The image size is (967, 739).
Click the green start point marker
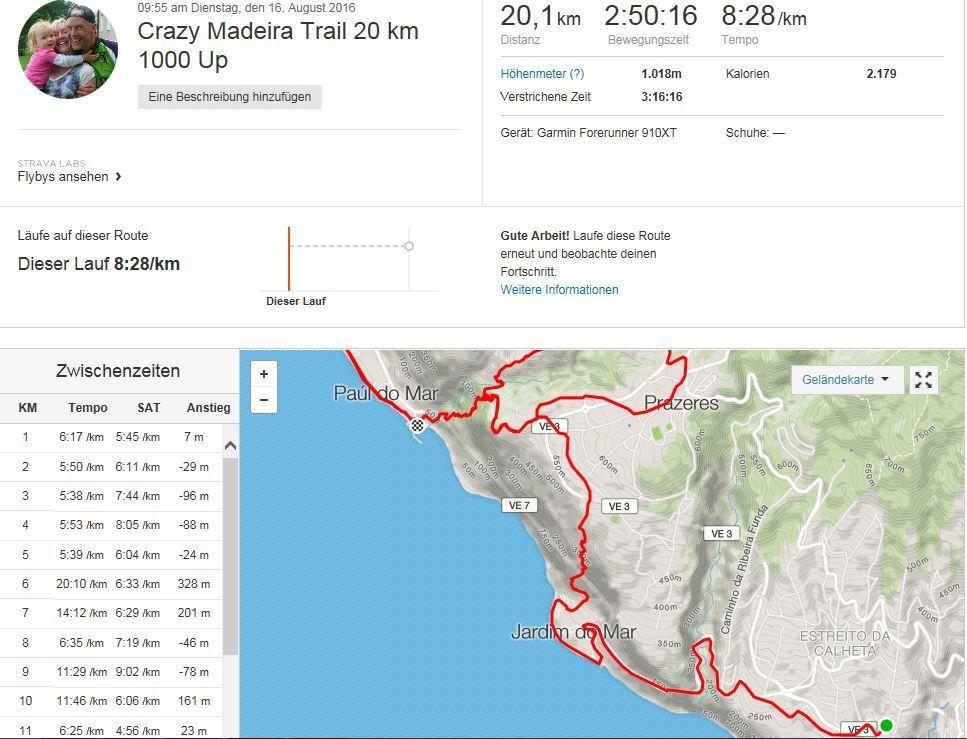(886, 725)
